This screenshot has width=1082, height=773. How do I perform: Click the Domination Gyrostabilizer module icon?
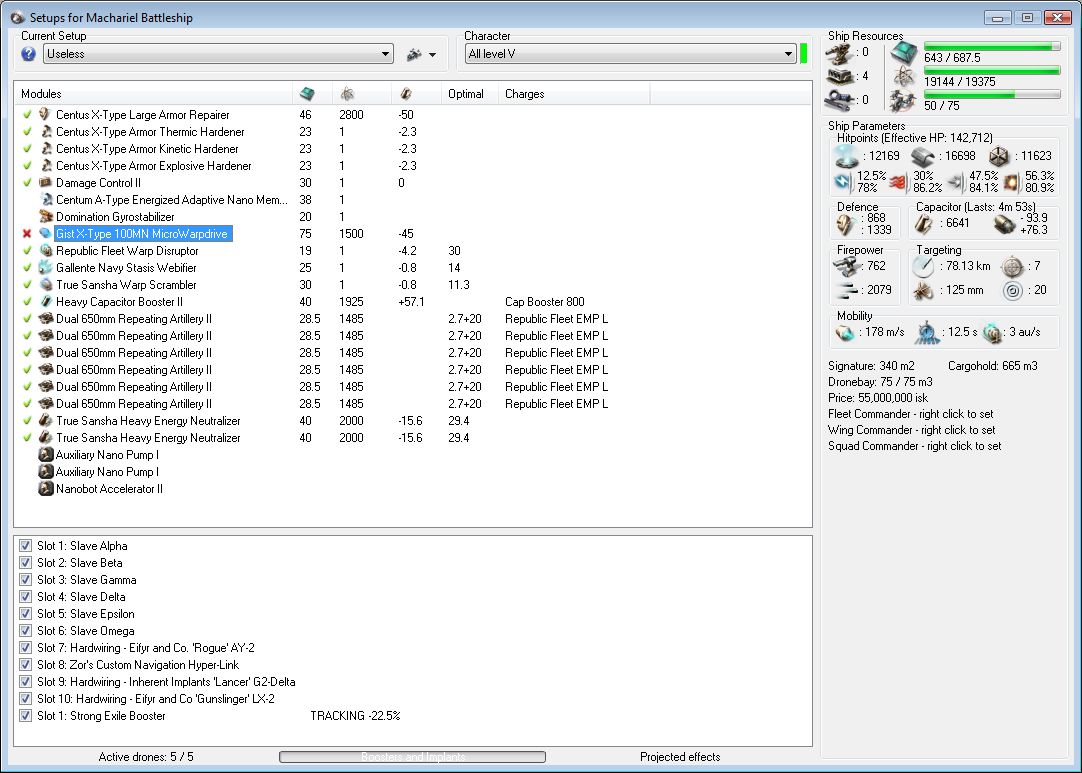pyautogui.click(x=45, y=217)
